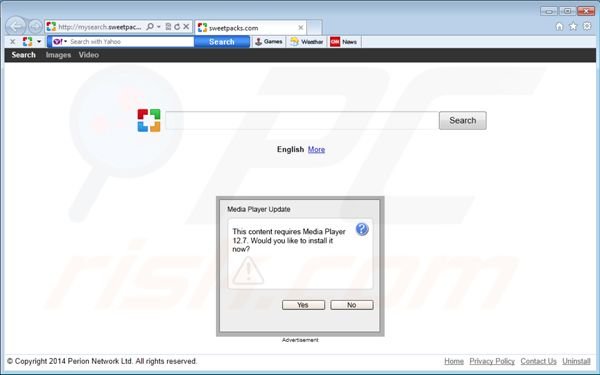Click the Copyright 2014 Perion Network text
The width and height of the screenshot is (600, 375).
click(102, 361)
